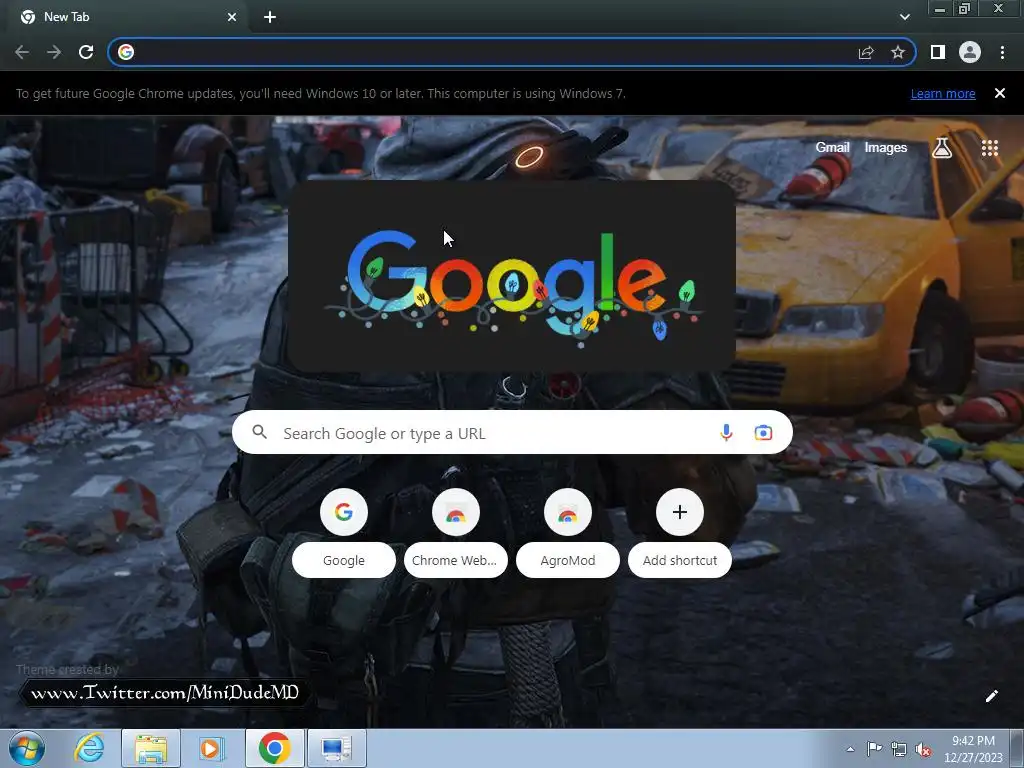Image resolution: width=1024 pixels, height=768 pixels.
Task: Open the profile avatar menu
Action: point(970,52)
